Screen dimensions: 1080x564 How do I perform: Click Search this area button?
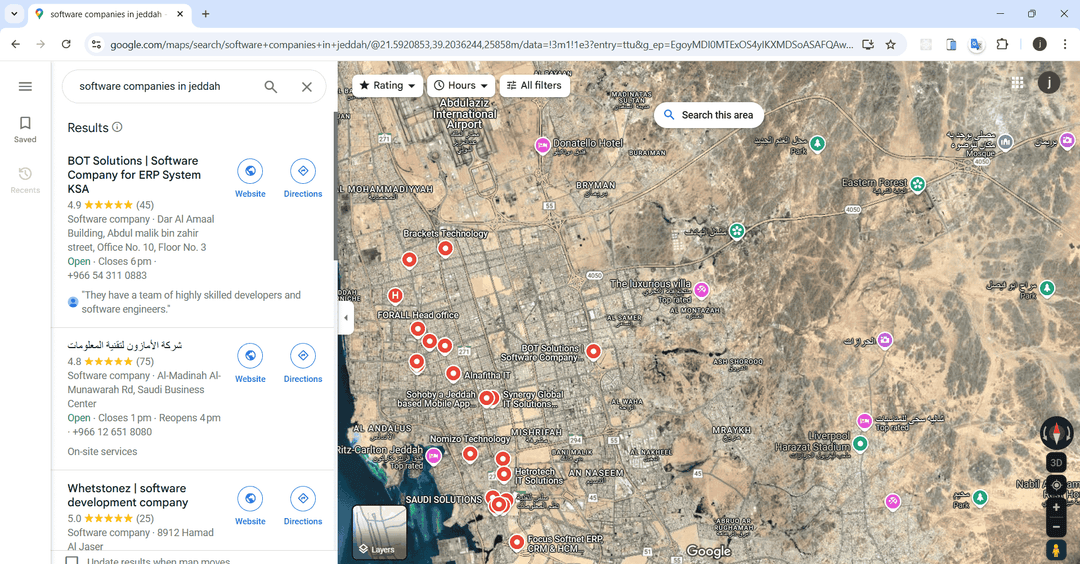(709, 115)
